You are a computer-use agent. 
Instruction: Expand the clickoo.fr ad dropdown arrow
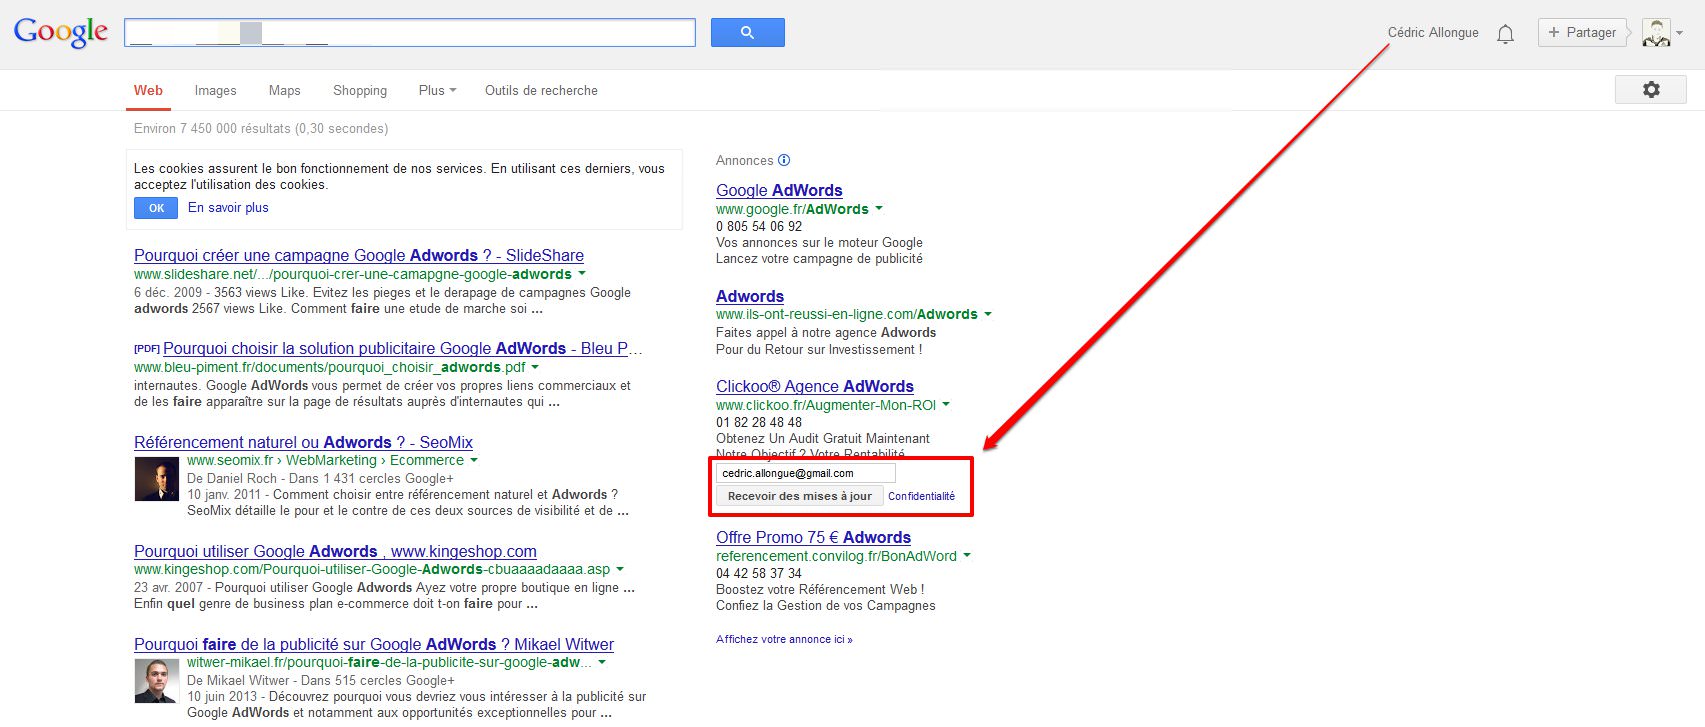946,405
